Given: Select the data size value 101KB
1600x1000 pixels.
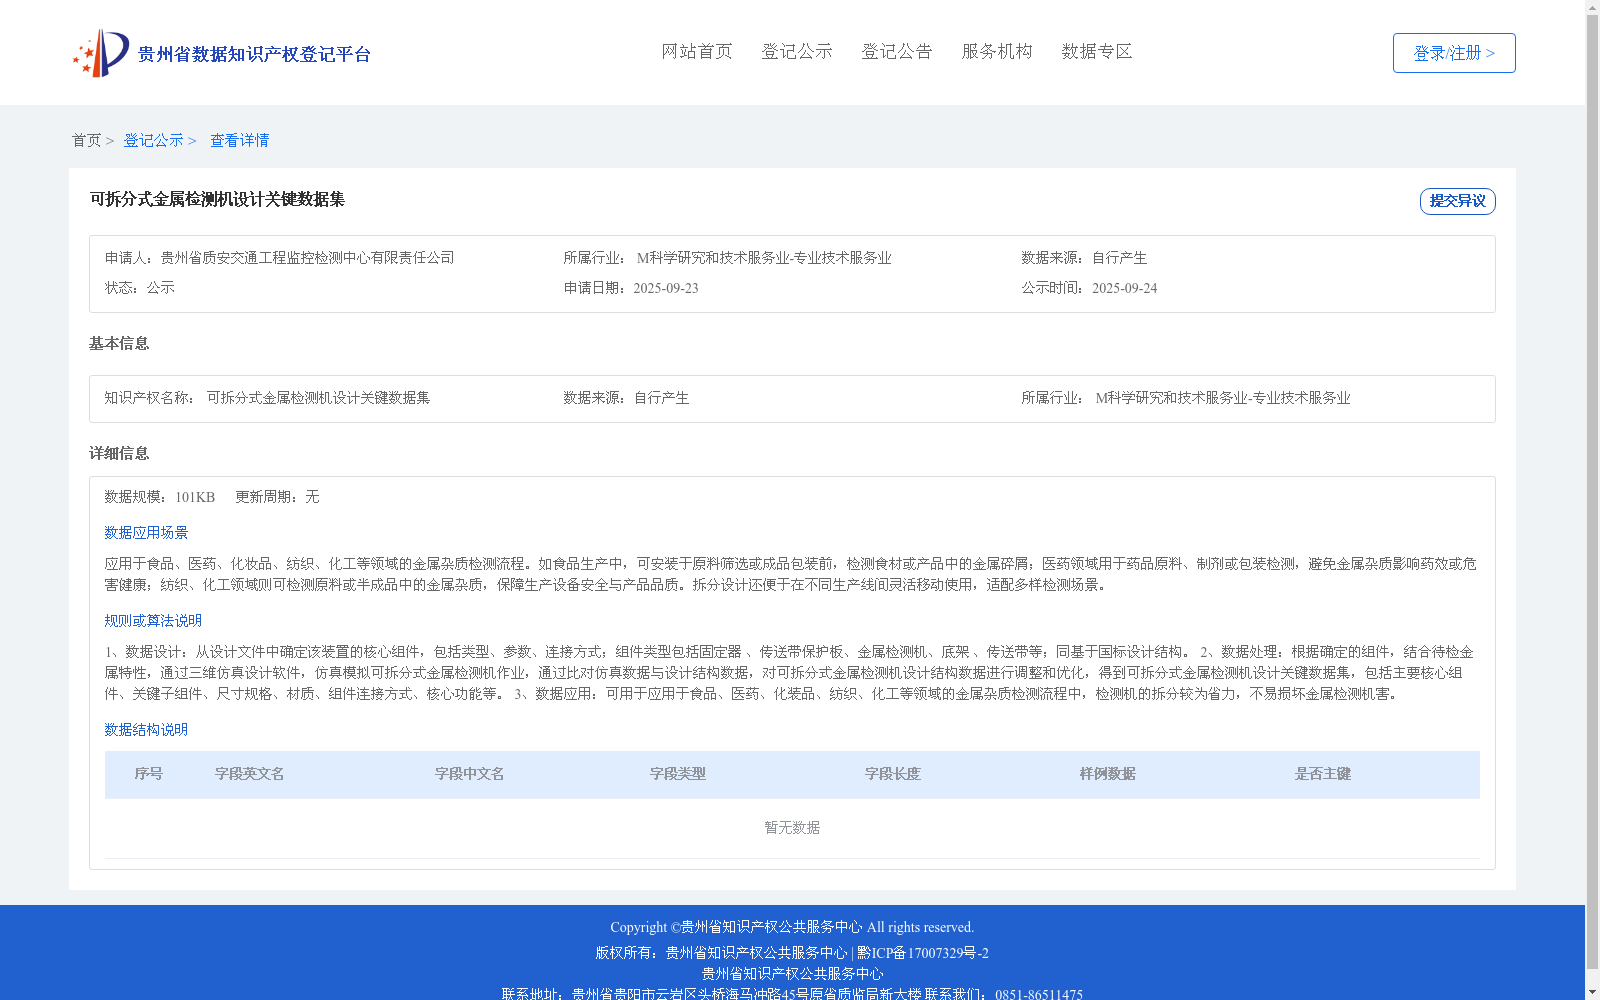Looking at the screenshot, I should tap(195, 497).
